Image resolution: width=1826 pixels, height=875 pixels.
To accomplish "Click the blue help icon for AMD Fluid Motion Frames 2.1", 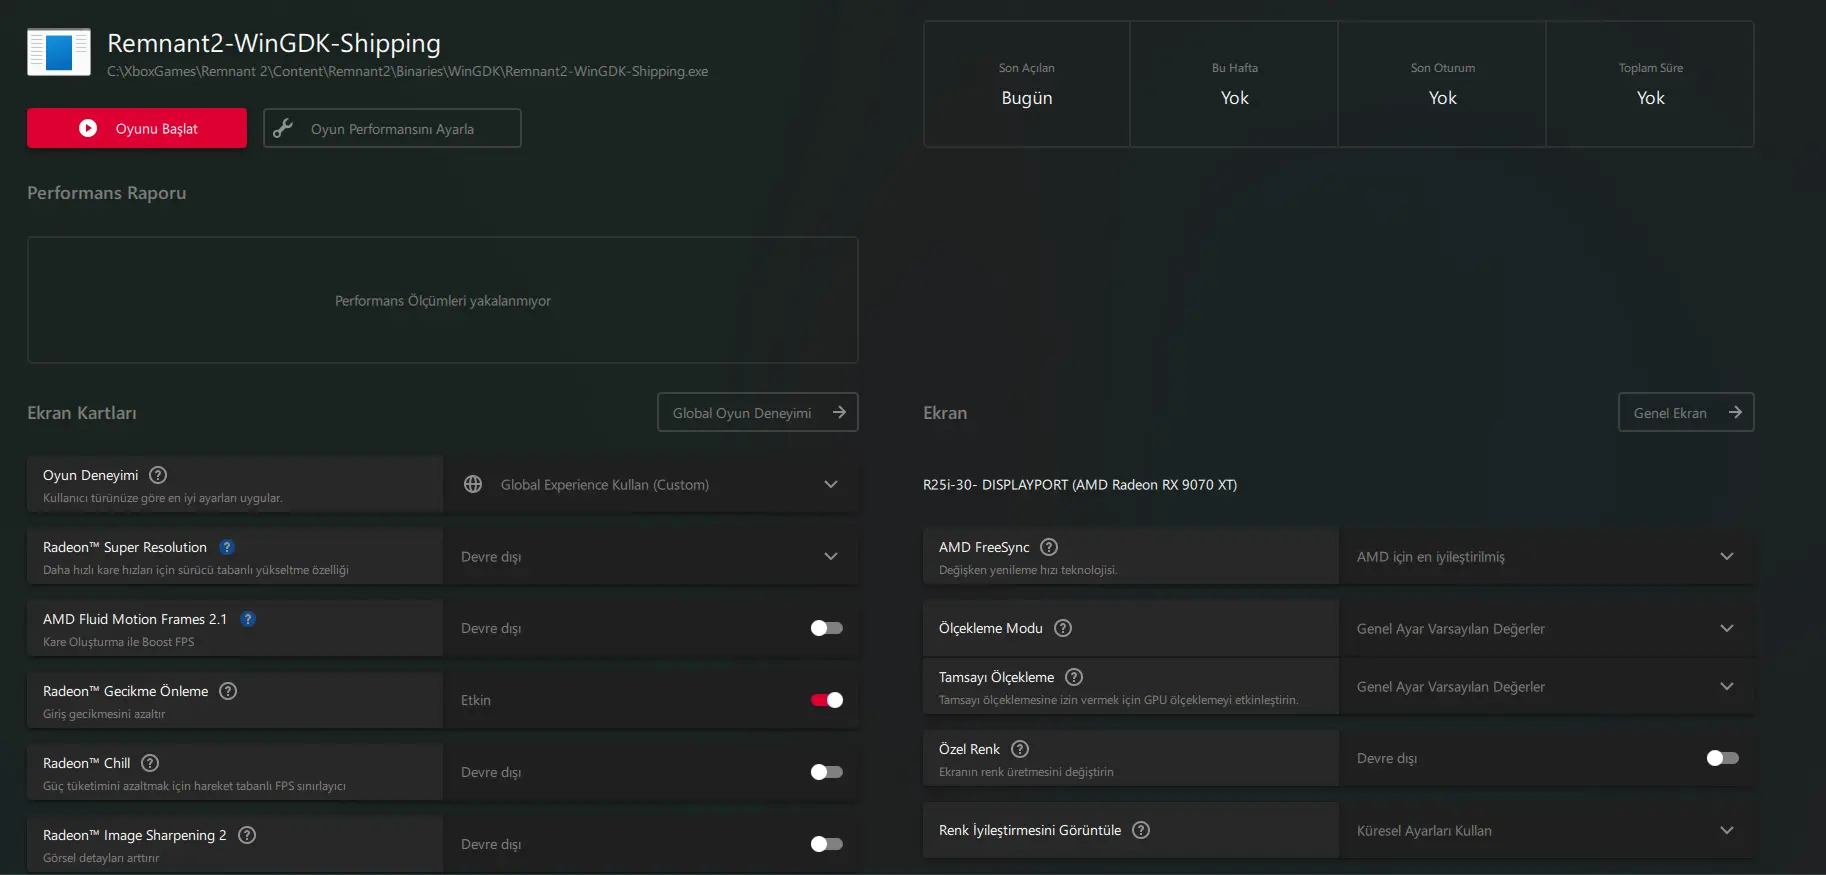I will [x=248, y=619].
